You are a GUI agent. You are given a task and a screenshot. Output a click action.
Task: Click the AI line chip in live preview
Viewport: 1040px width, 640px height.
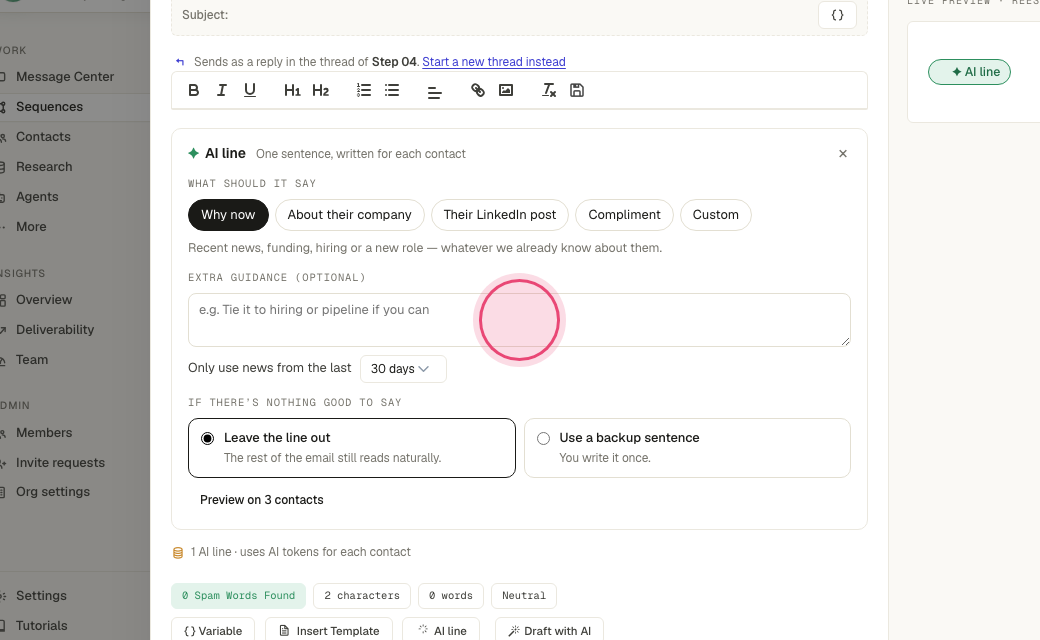click(969, 72)
